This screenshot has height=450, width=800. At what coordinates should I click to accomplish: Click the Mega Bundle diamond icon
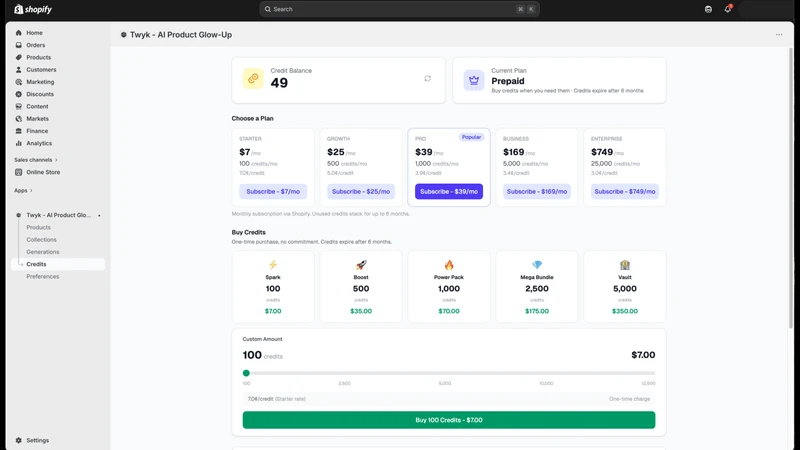pyautogui.click(x=537, y=265)
